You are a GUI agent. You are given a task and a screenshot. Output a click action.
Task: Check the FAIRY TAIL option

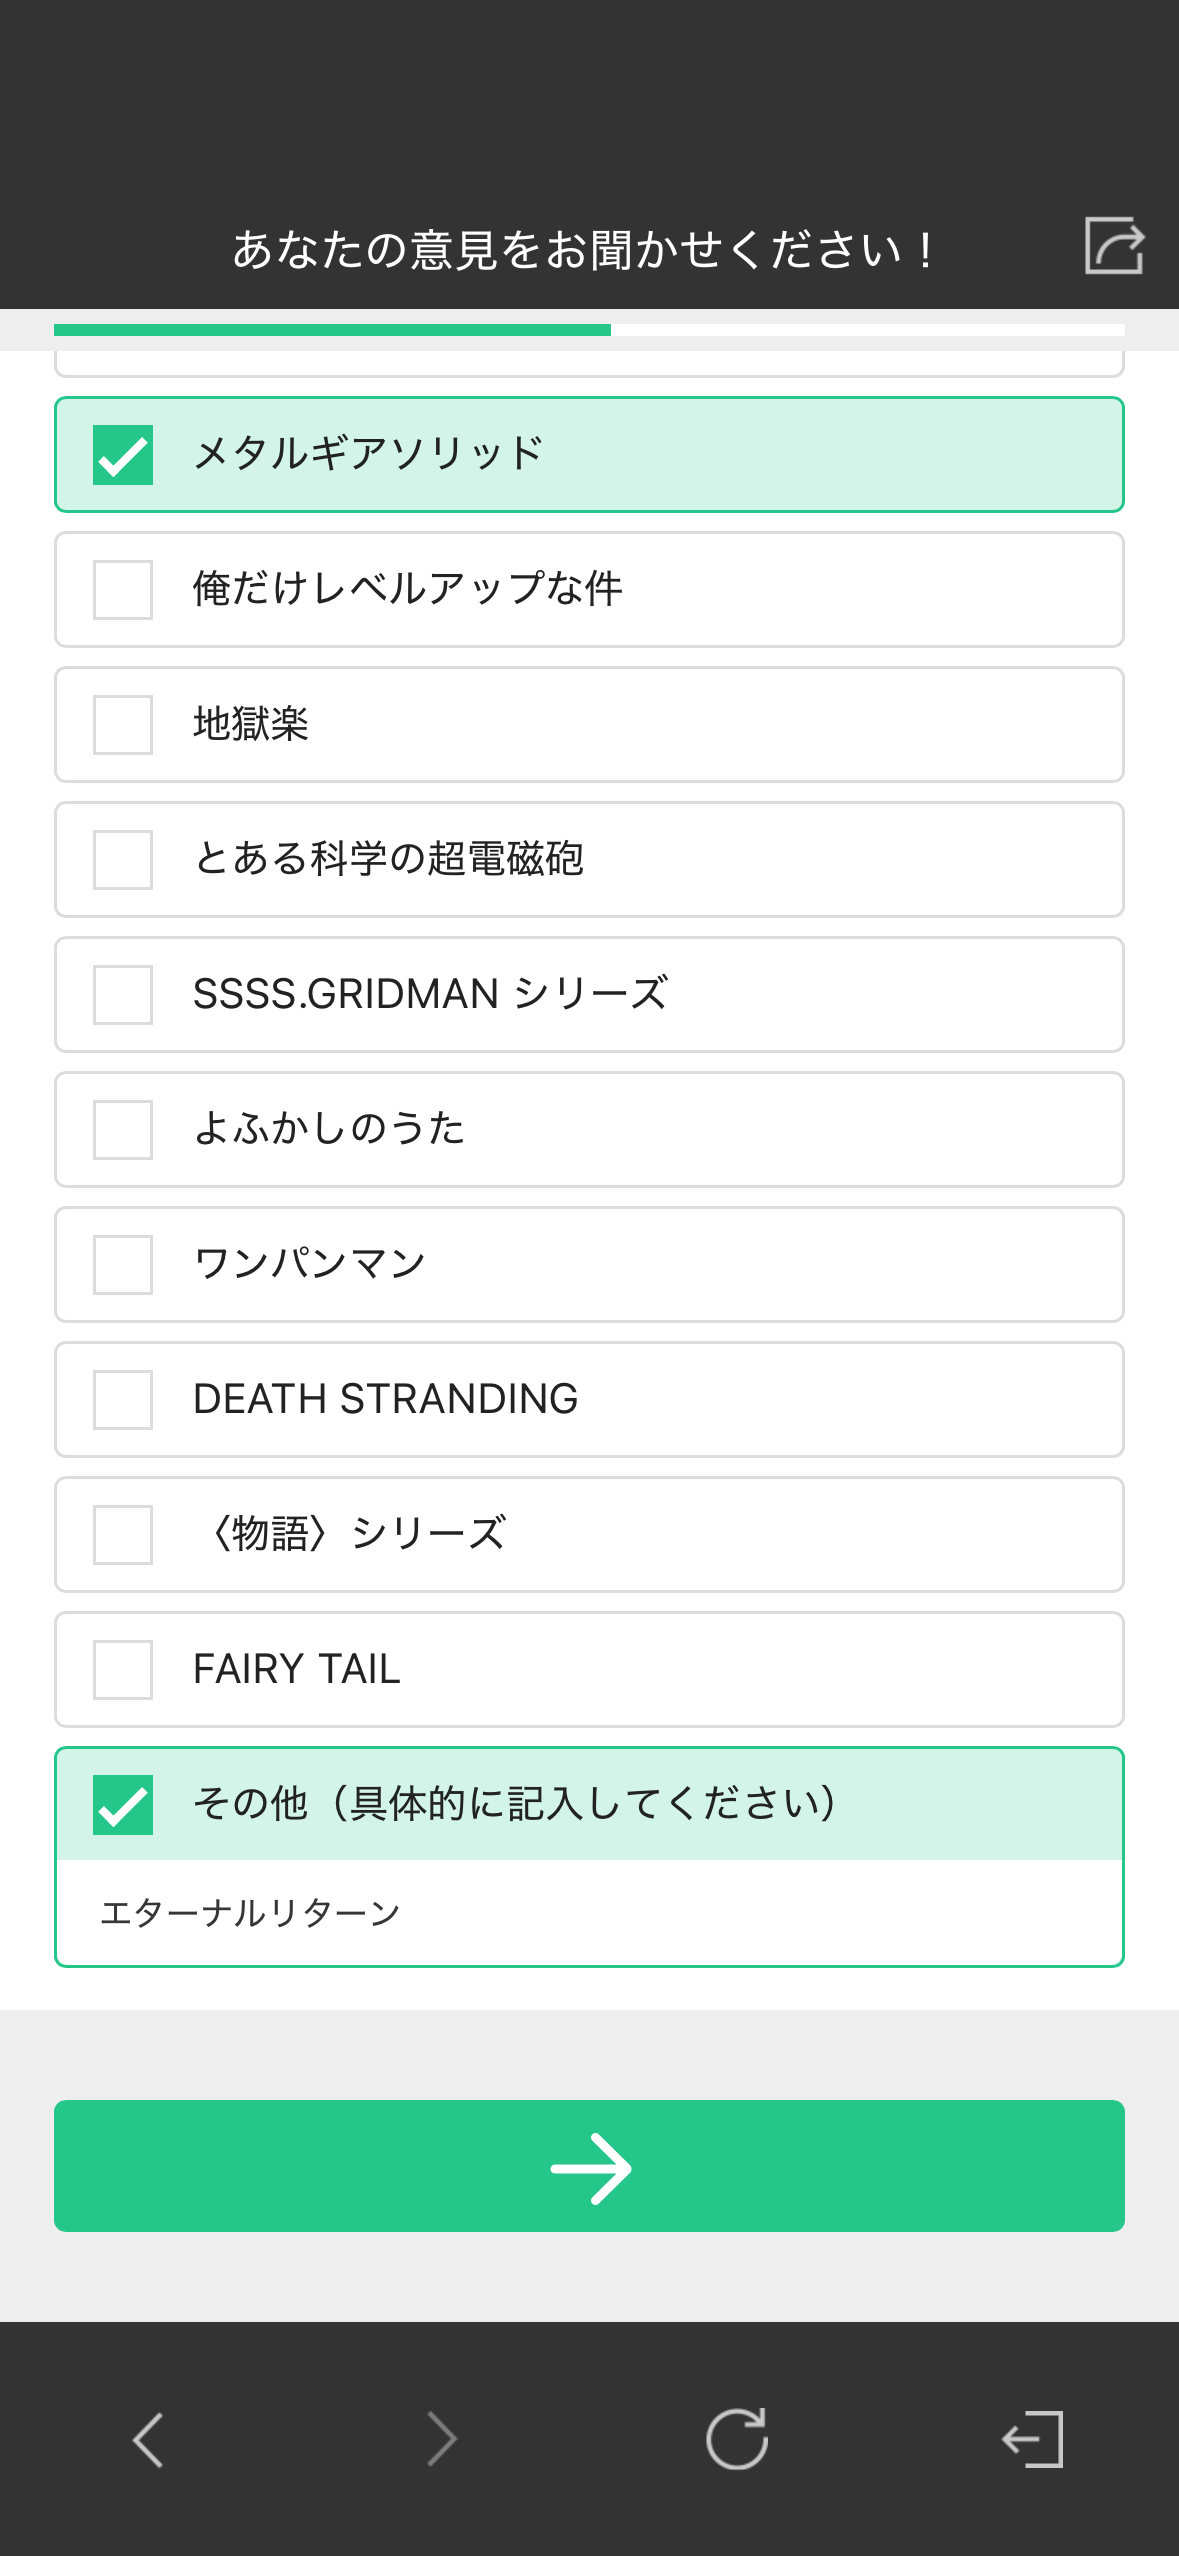pyautogui.click(x=123, y=1670)
